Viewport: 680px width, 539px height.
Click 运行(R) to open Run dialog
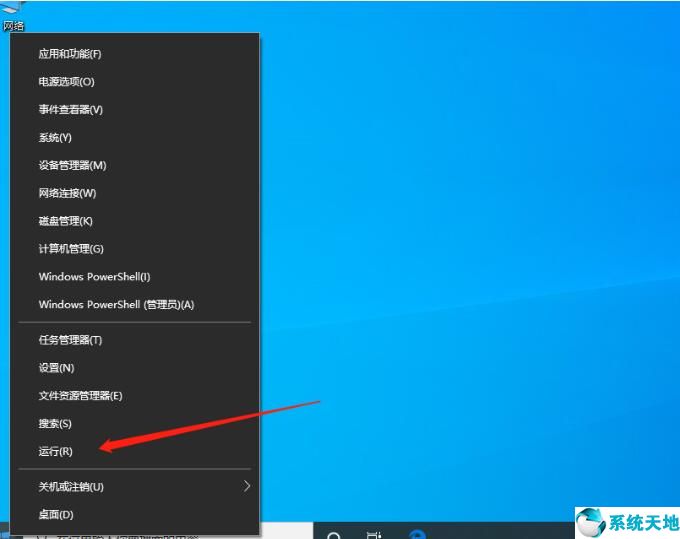(x=134, y=451)
